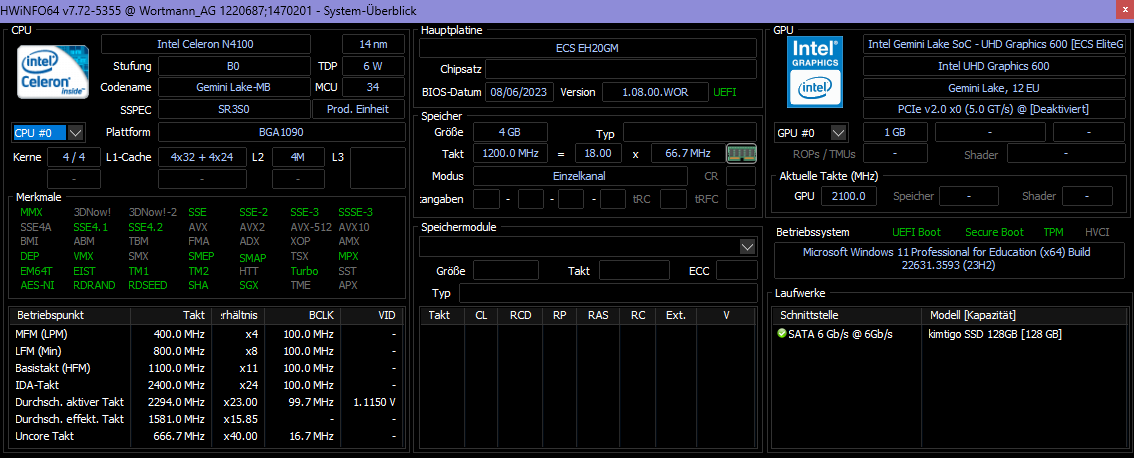Select the LFM (Min) row

[x=205, y=351]
